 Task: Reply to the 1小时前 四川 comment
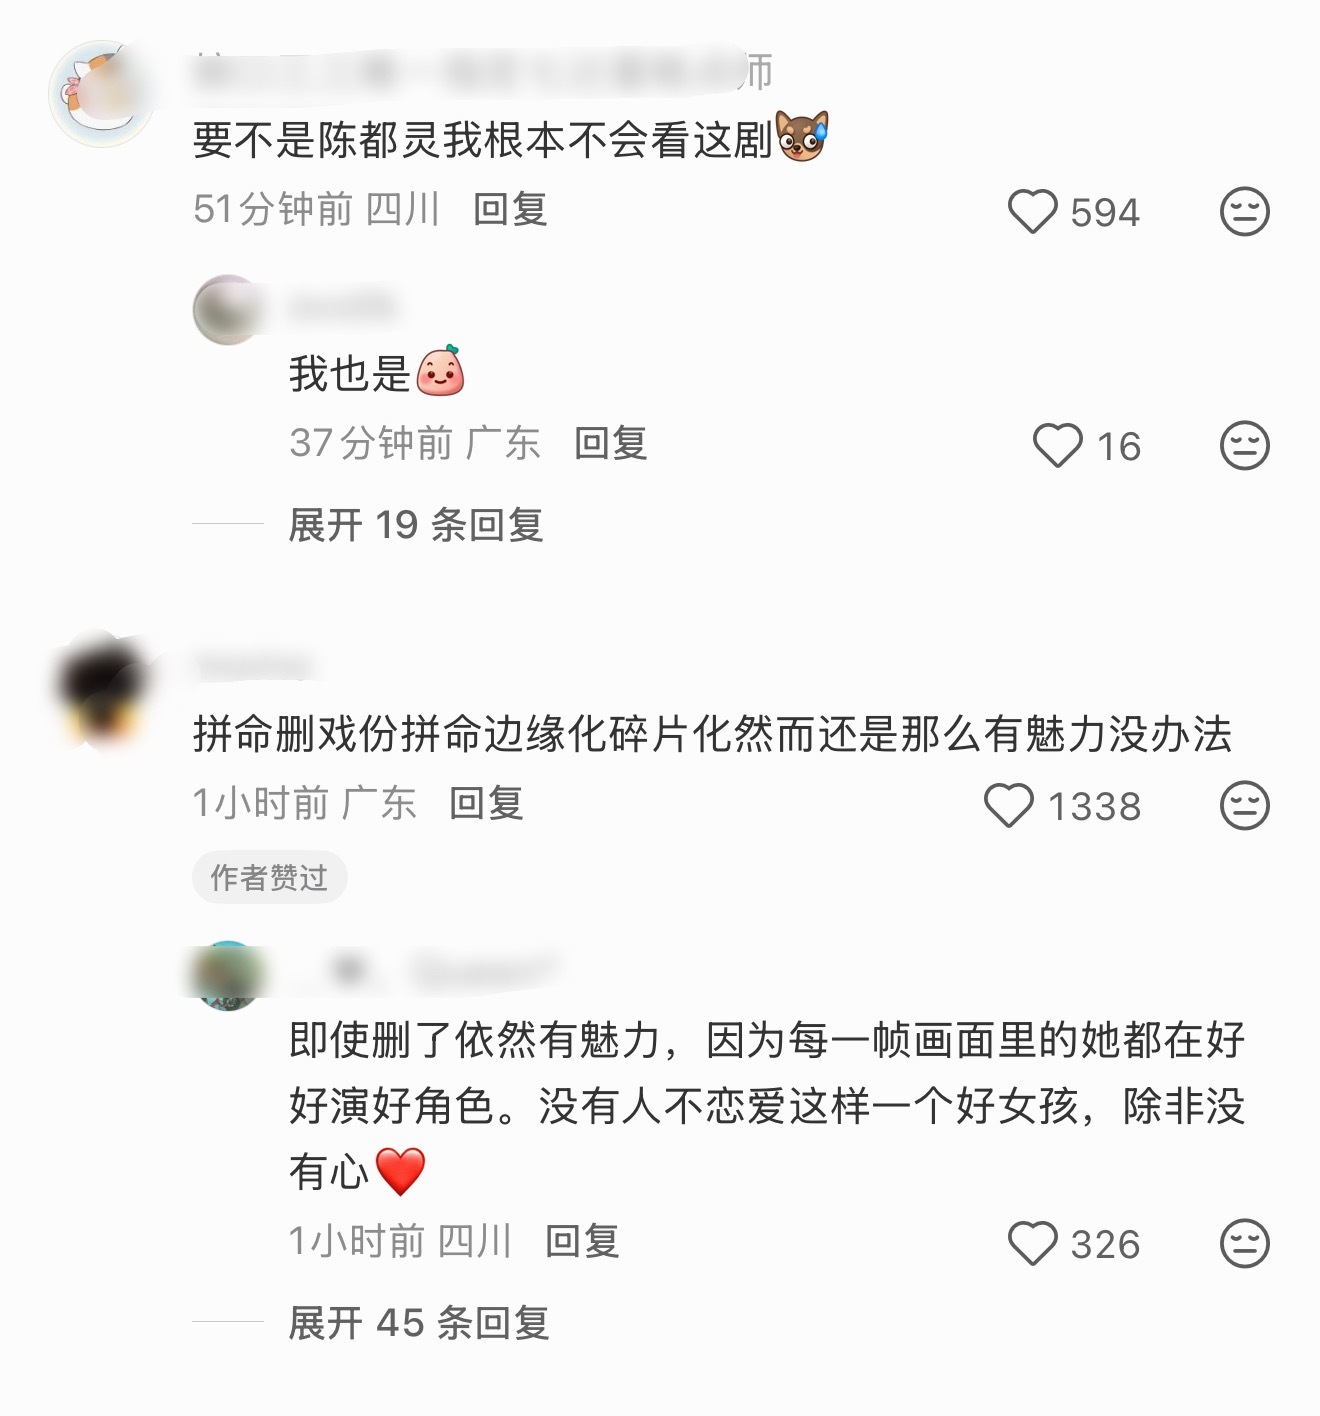[x=582, y=1241]
